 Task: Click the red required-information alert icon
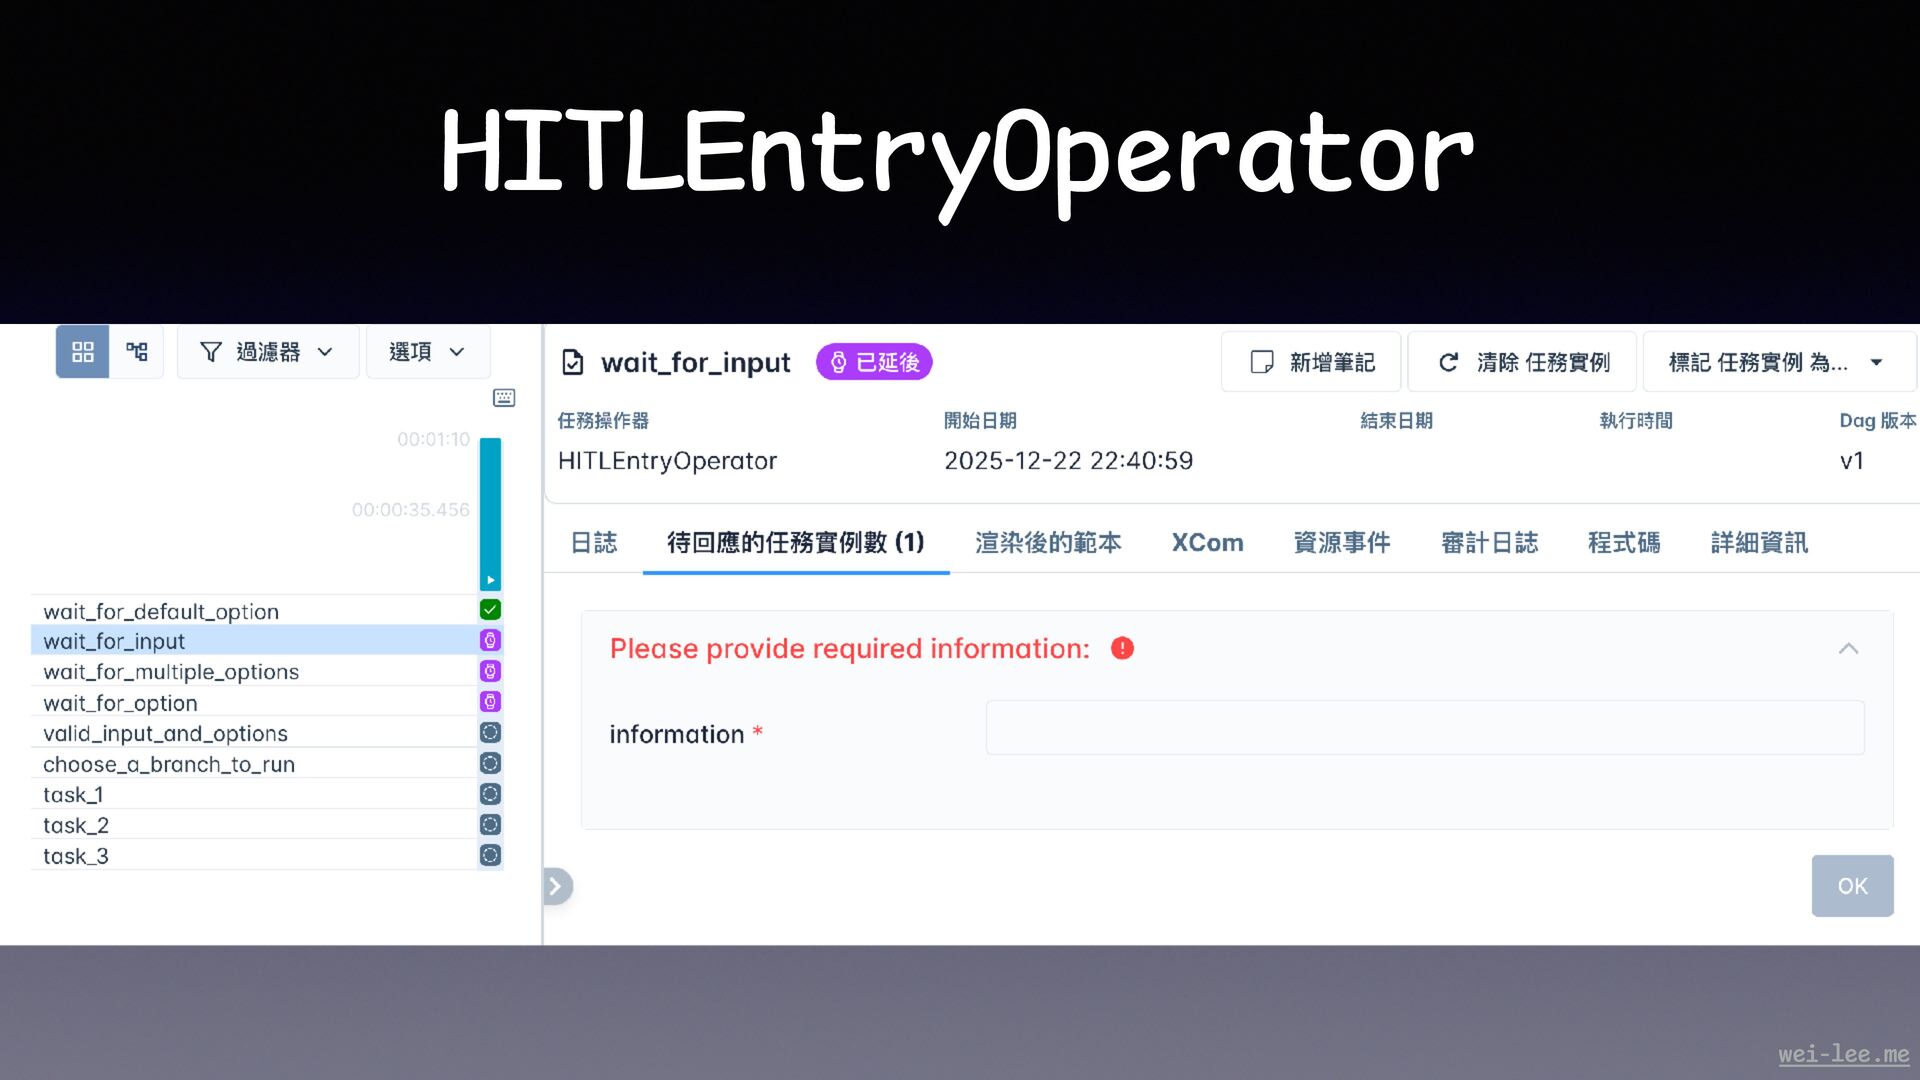[x=1122, y=648]
